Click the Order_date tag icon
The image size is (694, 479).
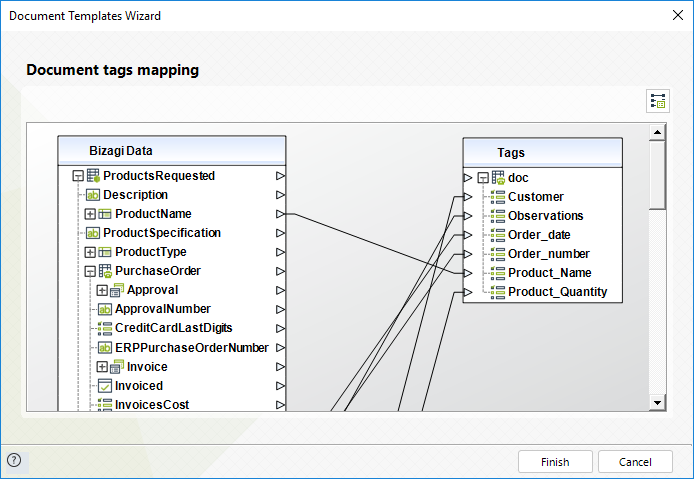click(497, 235)
